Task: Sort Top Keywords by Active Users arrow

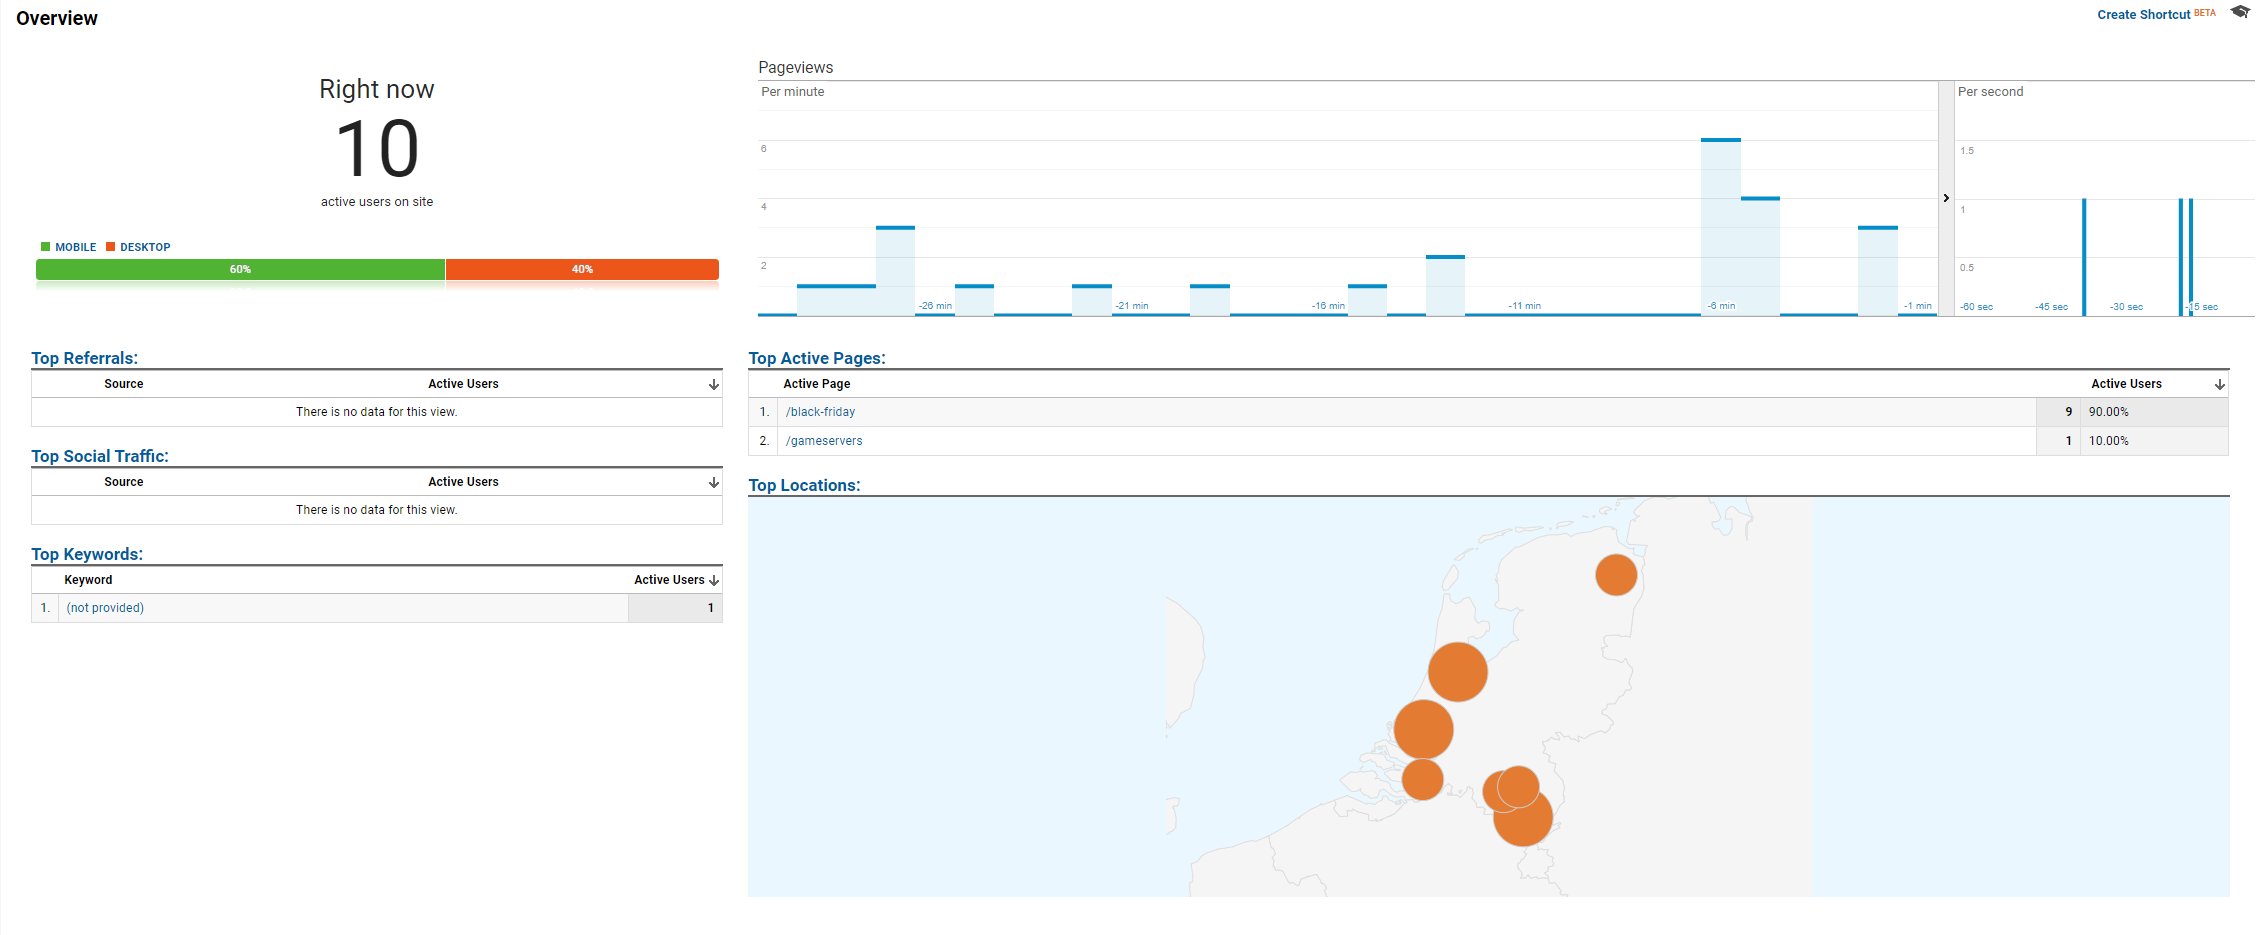Action: pyautogui.click(x=714, y=580)
